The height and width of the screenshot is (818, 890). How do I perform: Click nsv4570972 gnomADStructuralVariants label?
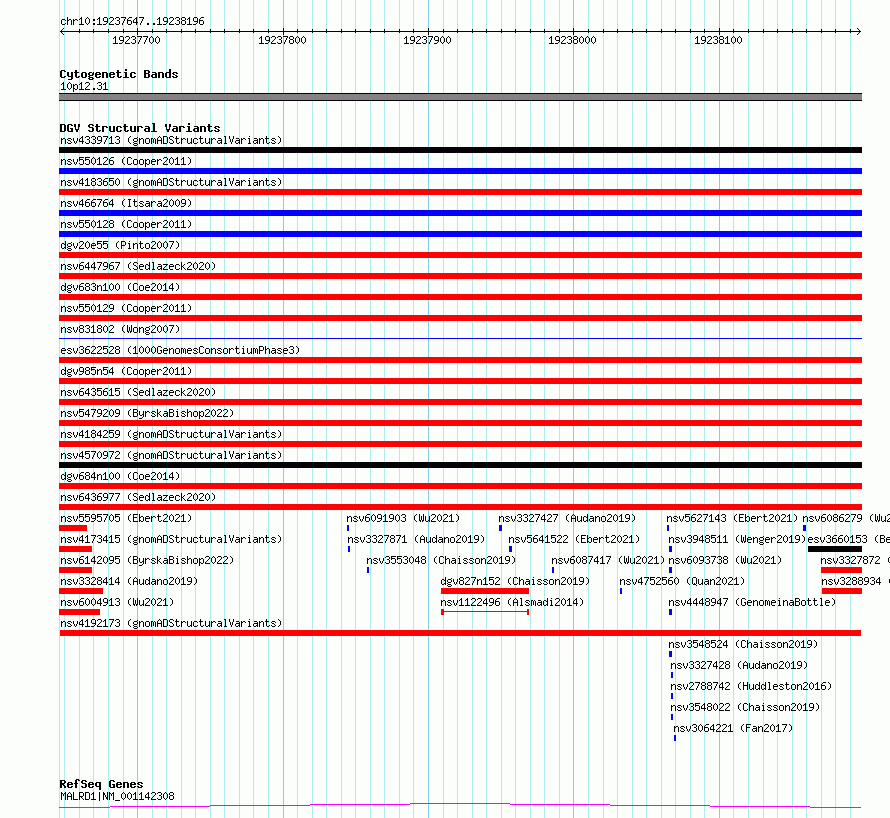click(x=171, y=455)
